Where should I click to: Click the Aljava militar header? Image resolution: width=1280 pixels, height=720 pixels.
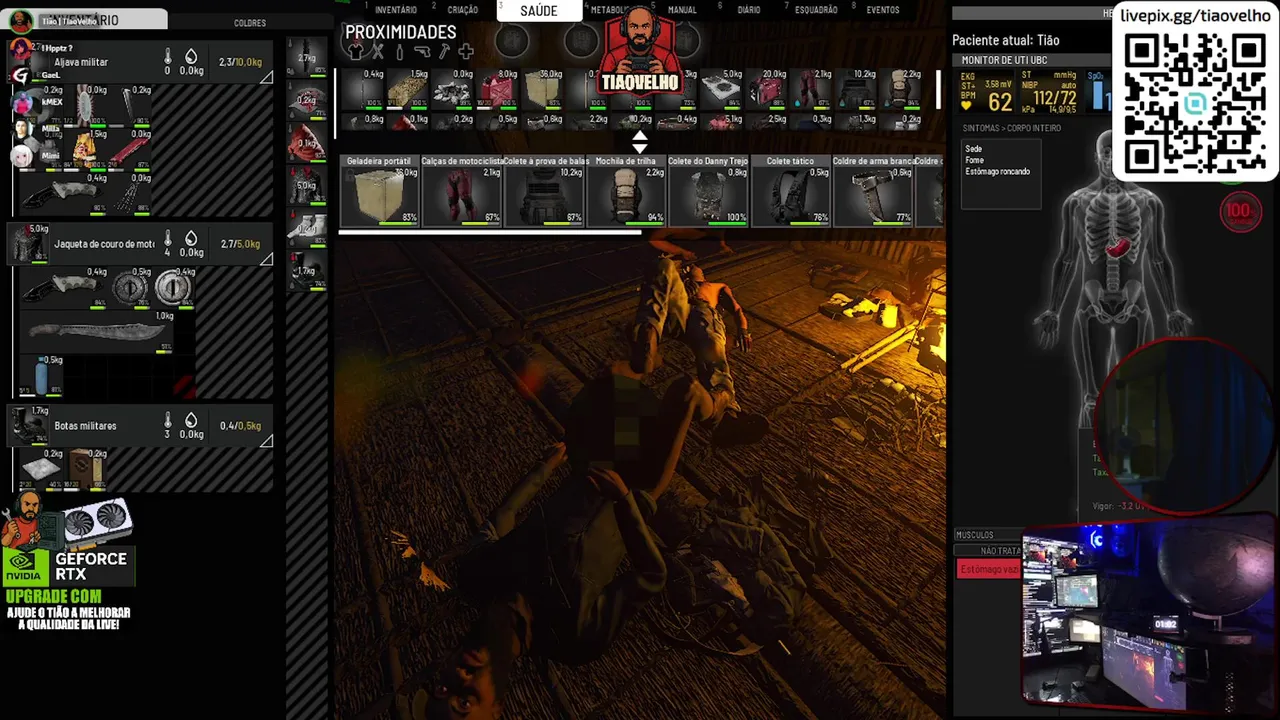140,62
